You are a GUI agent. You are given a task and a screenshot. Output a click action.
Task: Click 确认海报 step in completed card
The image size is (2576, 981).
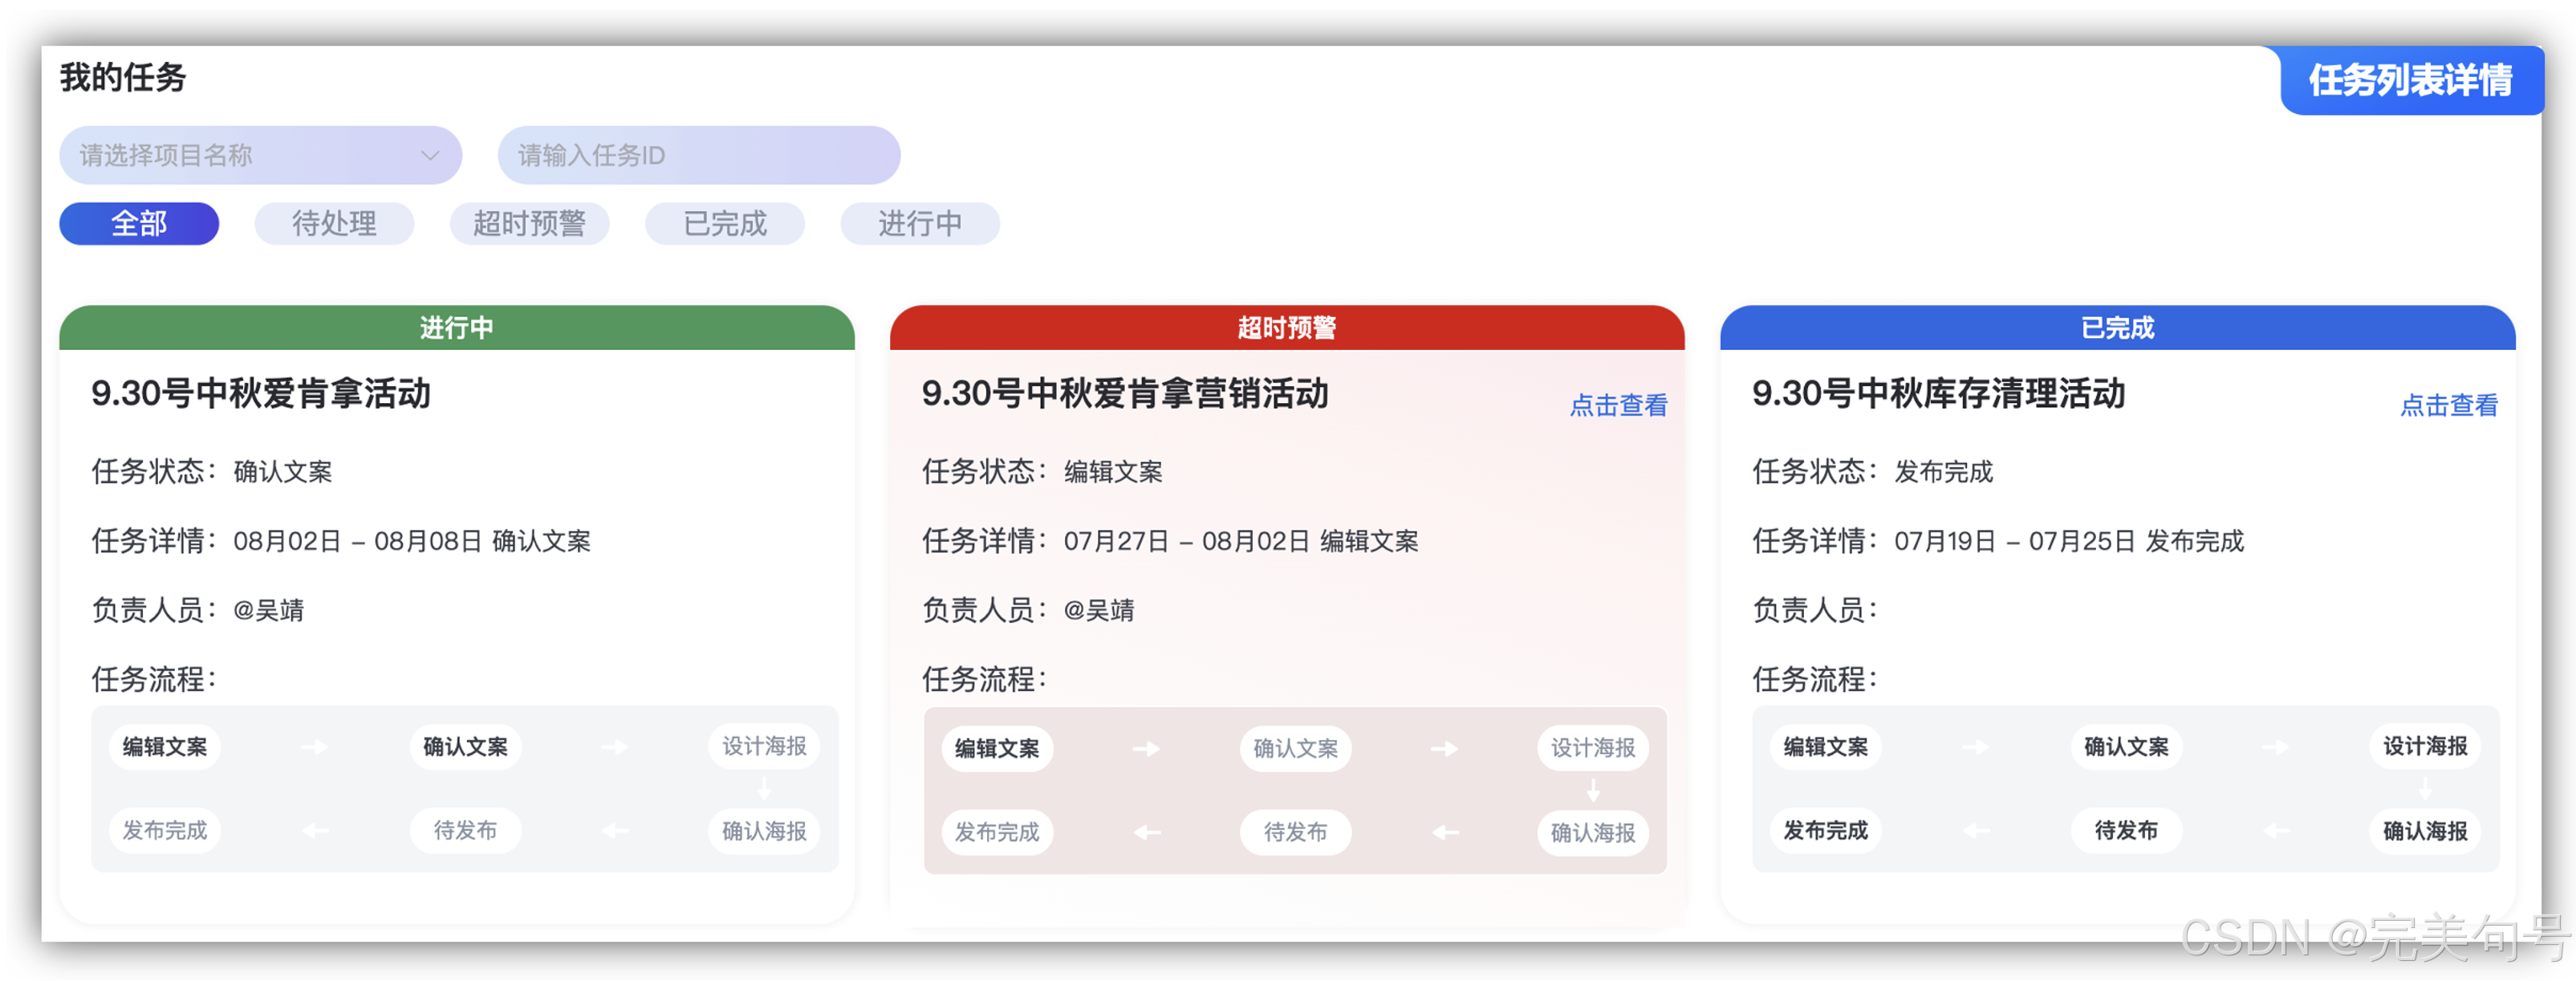(x=2424, y=830)
